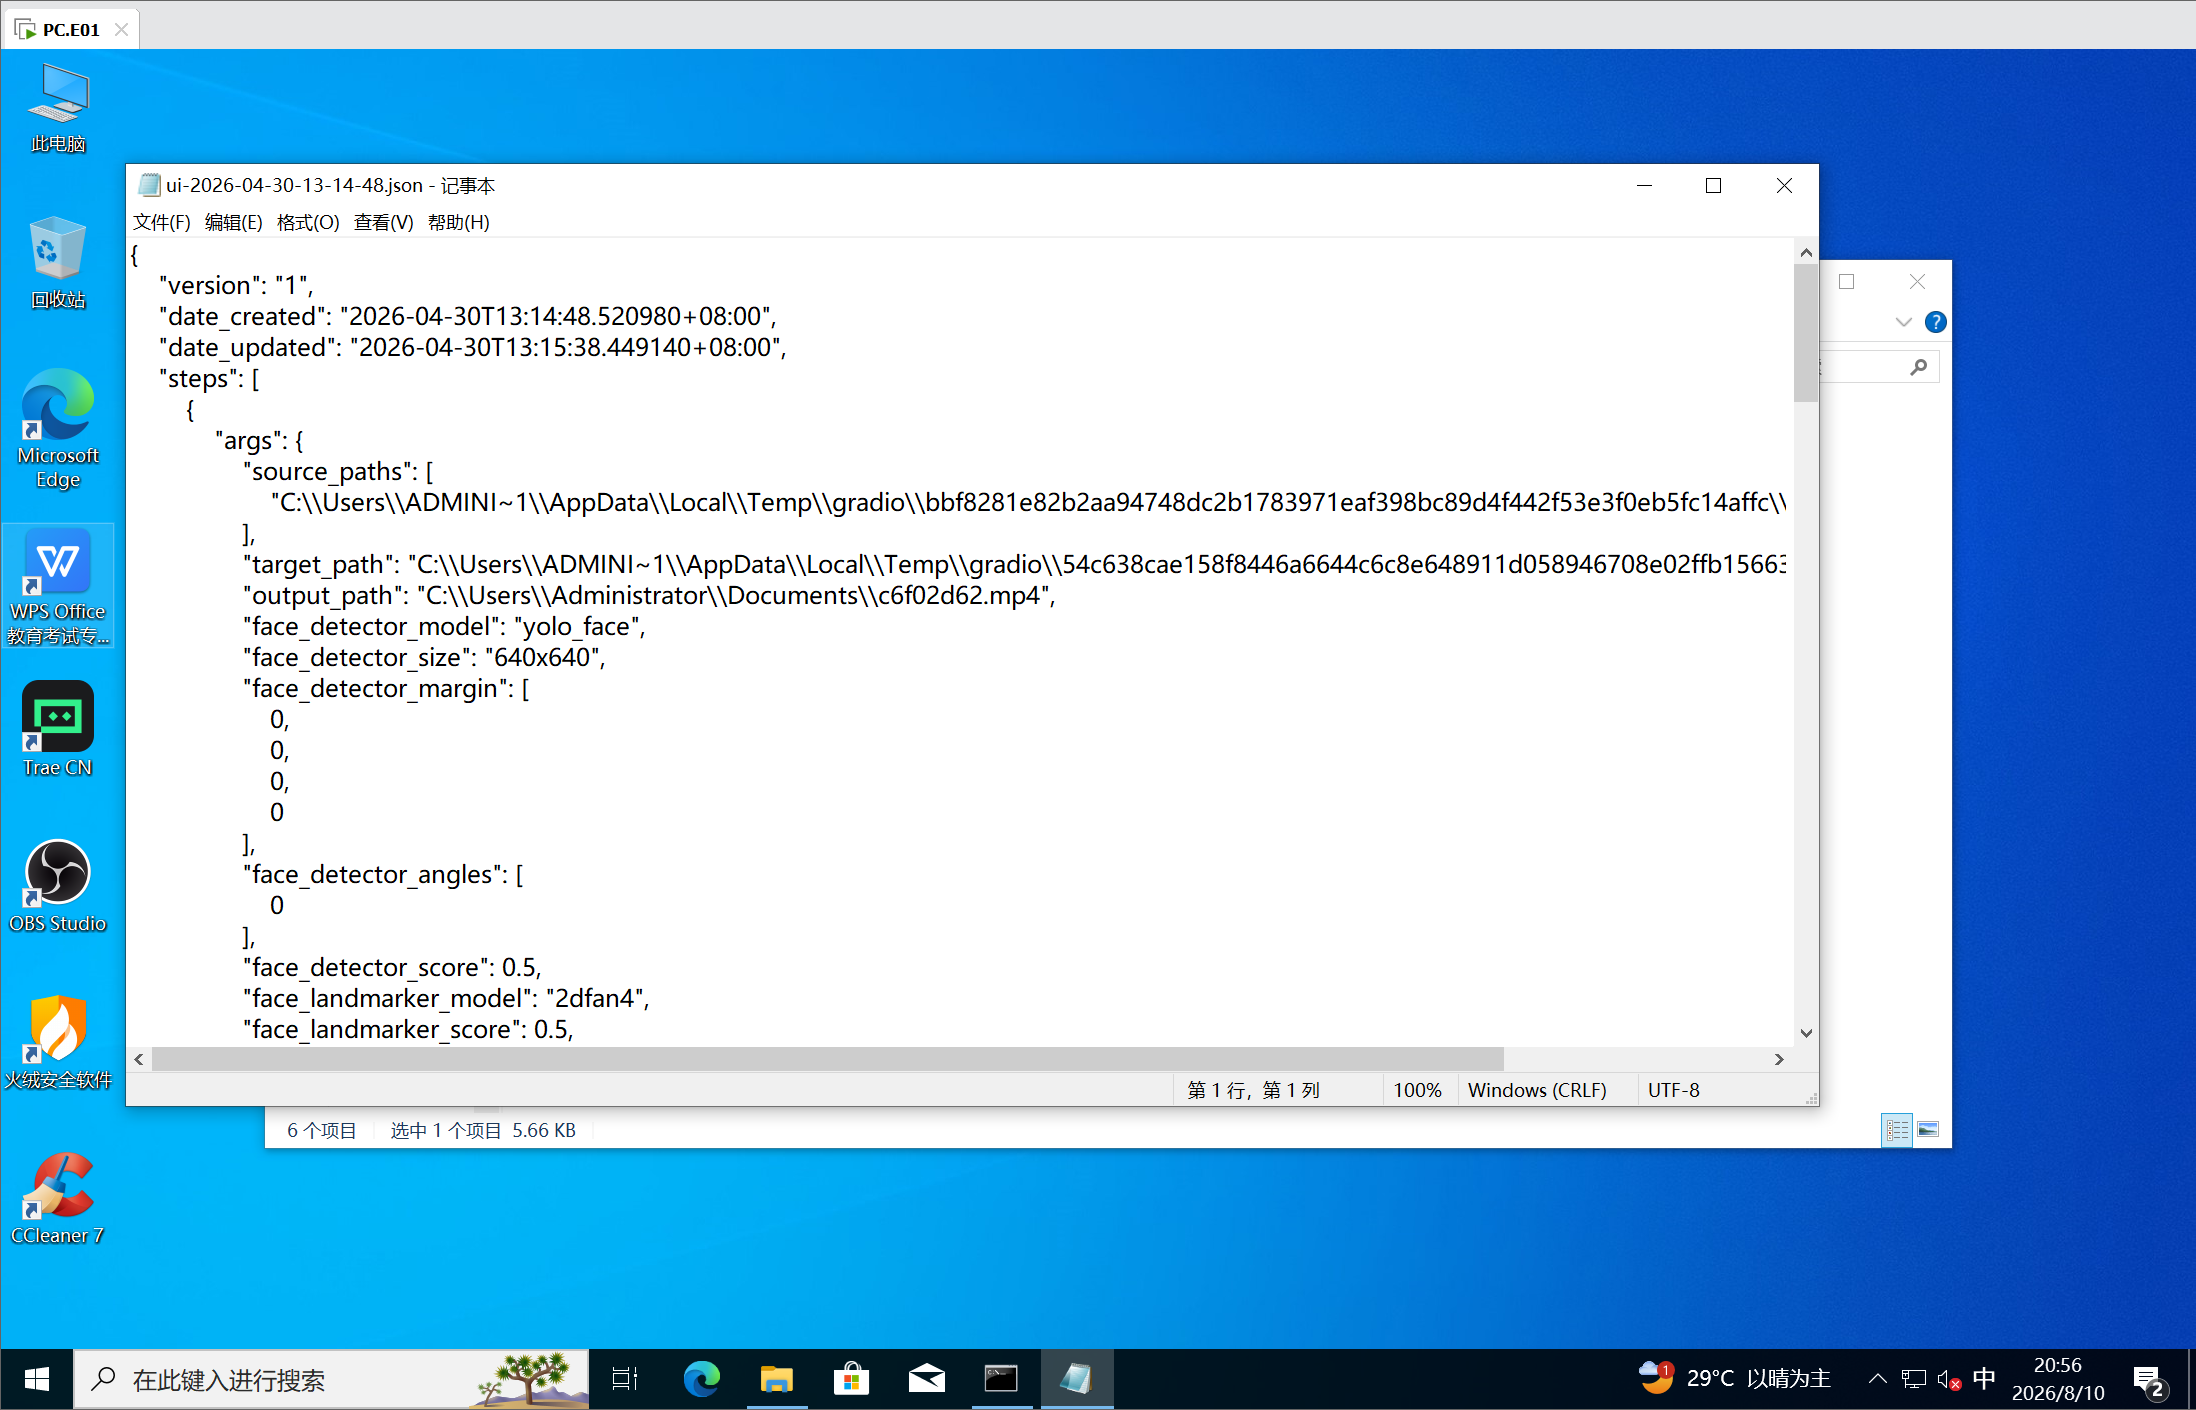The image size is (2196, 1410).
Task: Click the "face_detector_model" line in Notepad
Action: [444, 626]
